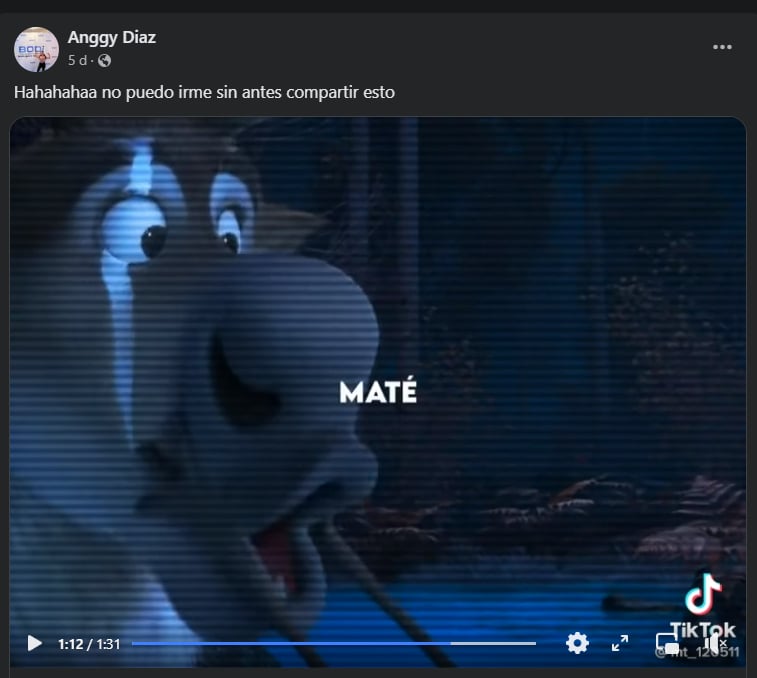
Task: Open video settings gear
Action: coord(577,643)
